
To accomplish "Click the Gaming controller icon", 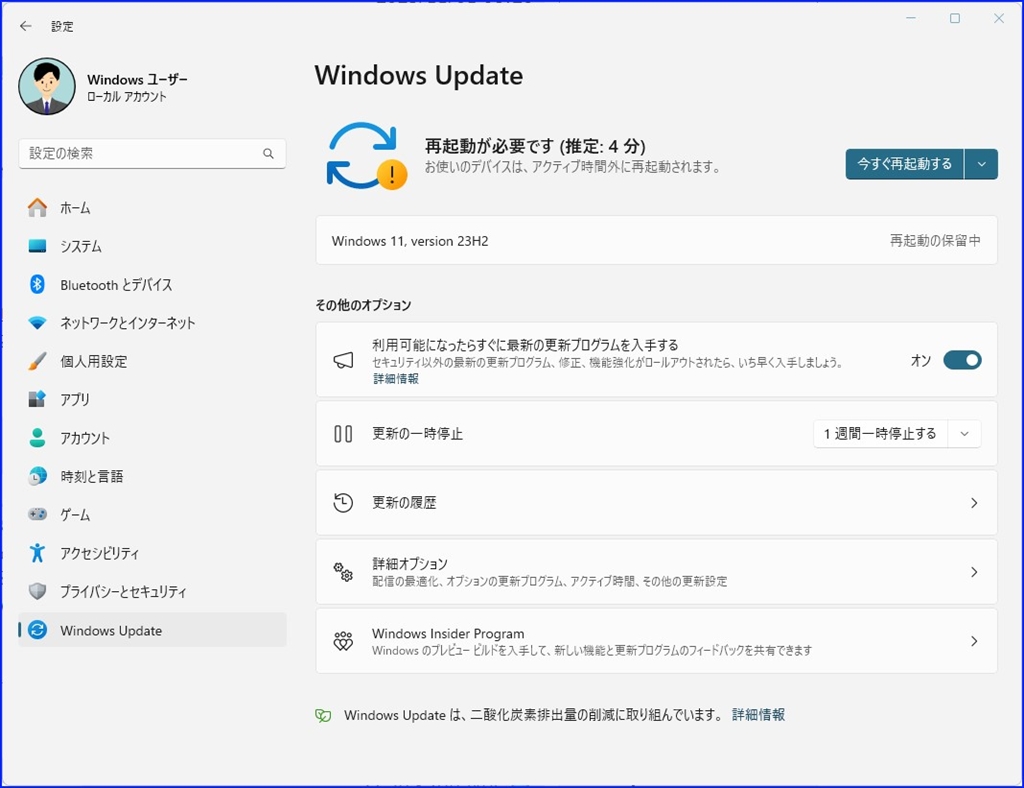I will [37, 514].
